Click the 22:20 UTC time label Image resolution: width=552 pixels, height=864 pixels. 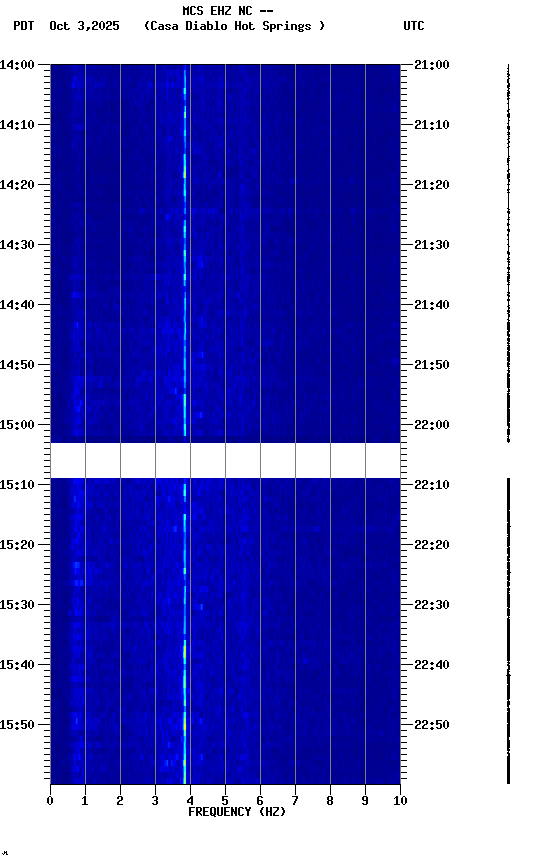click(432, 546)
